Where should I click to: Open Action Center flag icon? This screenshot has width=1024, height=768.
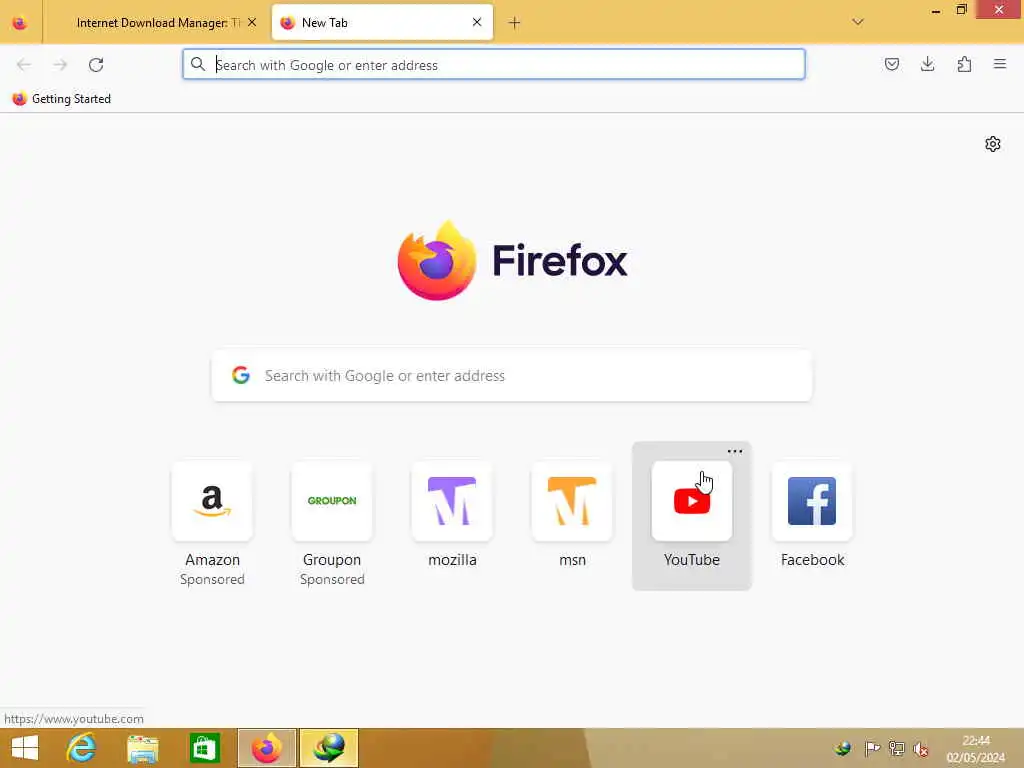click(x=872, y=748)
